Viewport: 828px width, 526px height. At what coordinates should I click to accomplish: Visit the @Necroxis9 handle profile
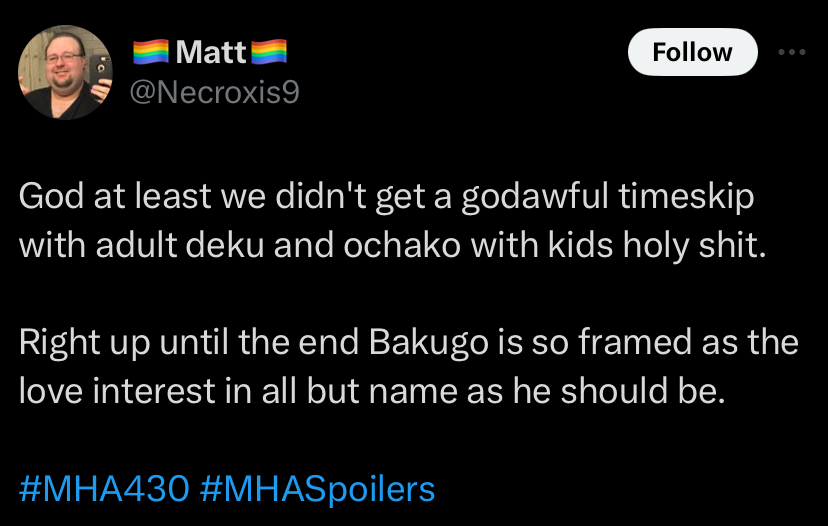[214, 92]
